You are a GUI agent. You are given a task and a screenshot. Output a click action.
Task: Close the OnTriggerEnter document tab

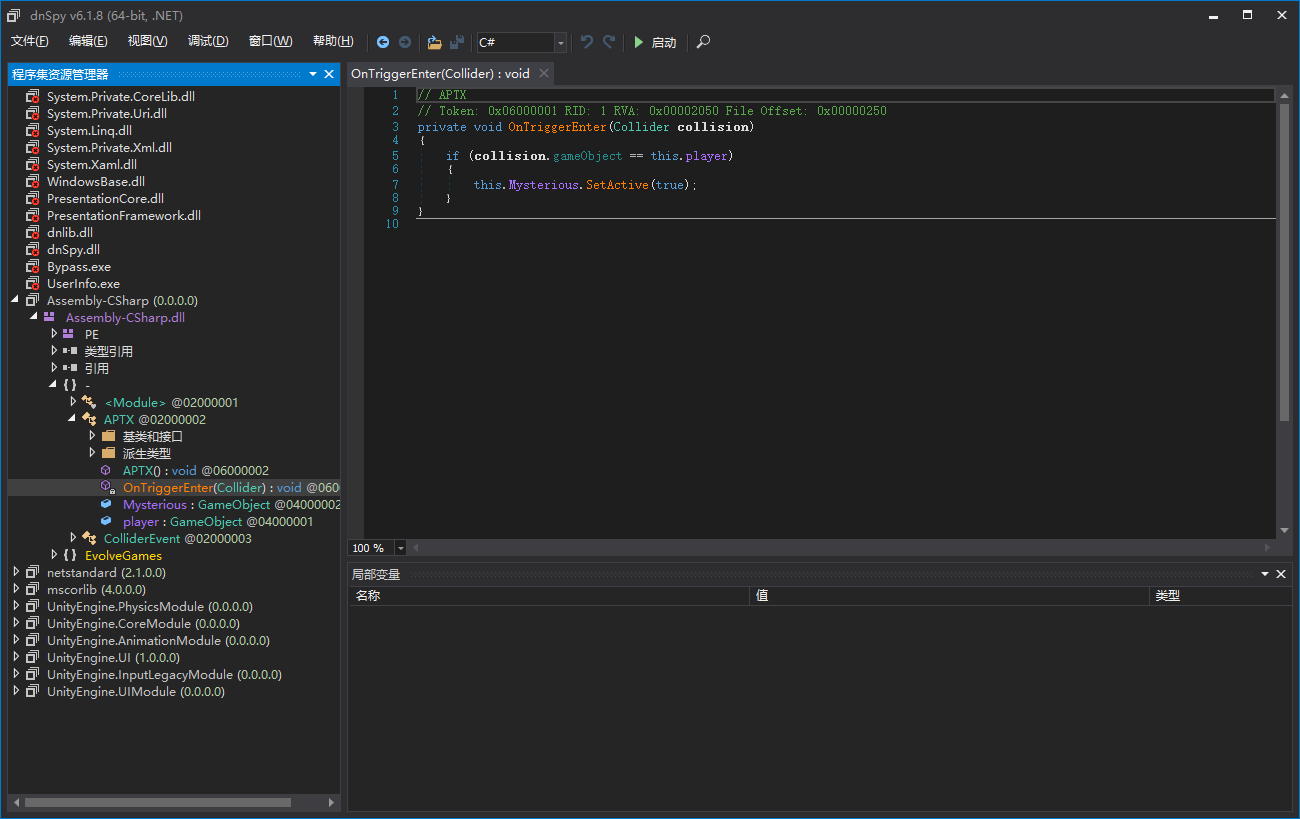tap(544, 74)
